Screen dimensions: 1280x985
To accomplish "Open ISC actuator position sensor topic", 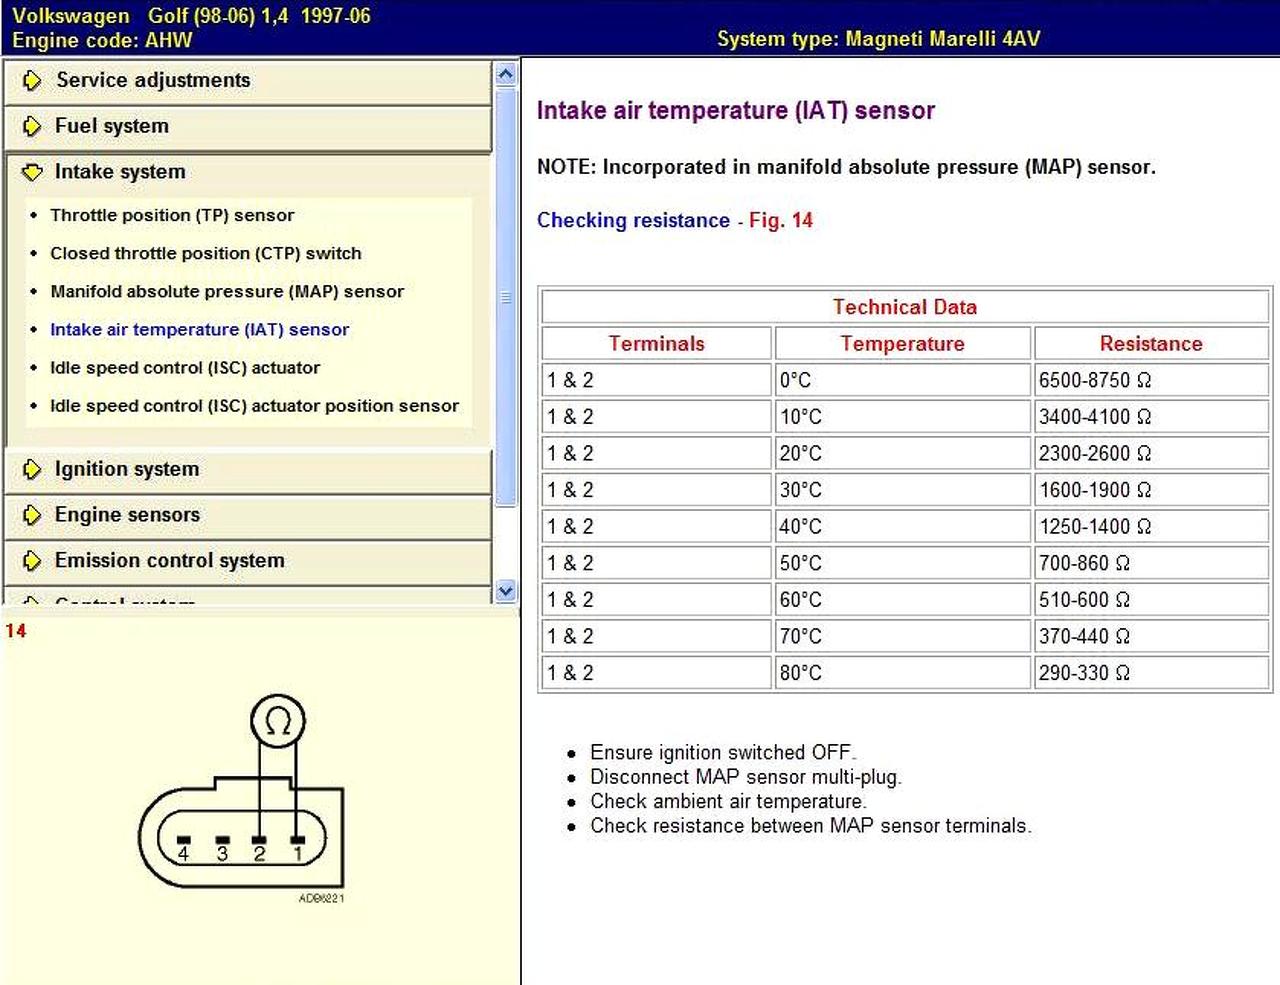I will (254, 405).
